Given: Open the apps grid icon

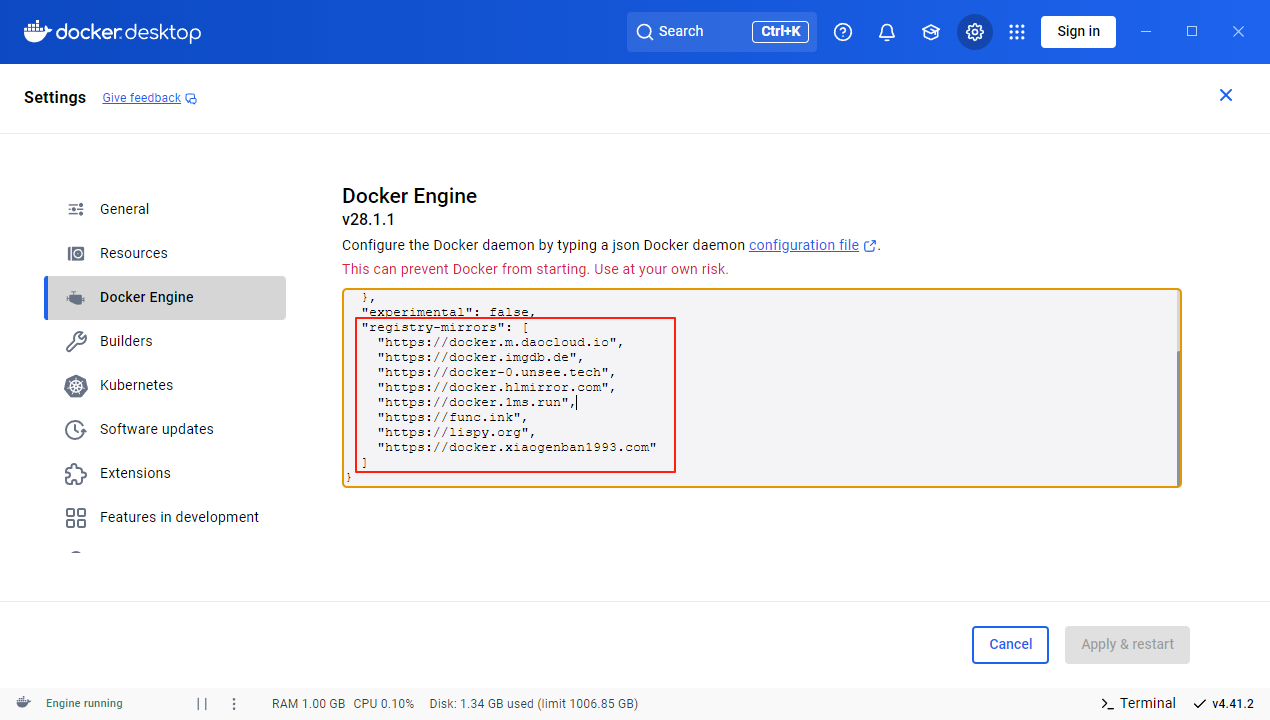Looking at the screenshot, I should click(x=1017, y=32).
